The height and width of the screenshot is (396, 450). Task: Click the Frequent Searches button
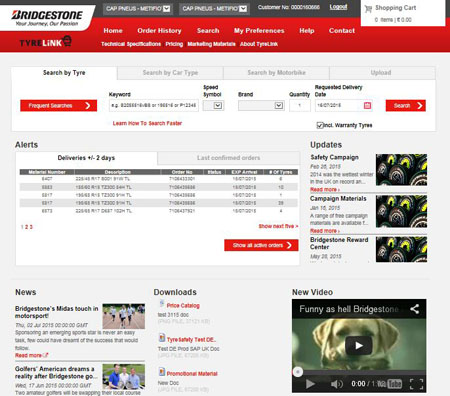pos(59,106)
